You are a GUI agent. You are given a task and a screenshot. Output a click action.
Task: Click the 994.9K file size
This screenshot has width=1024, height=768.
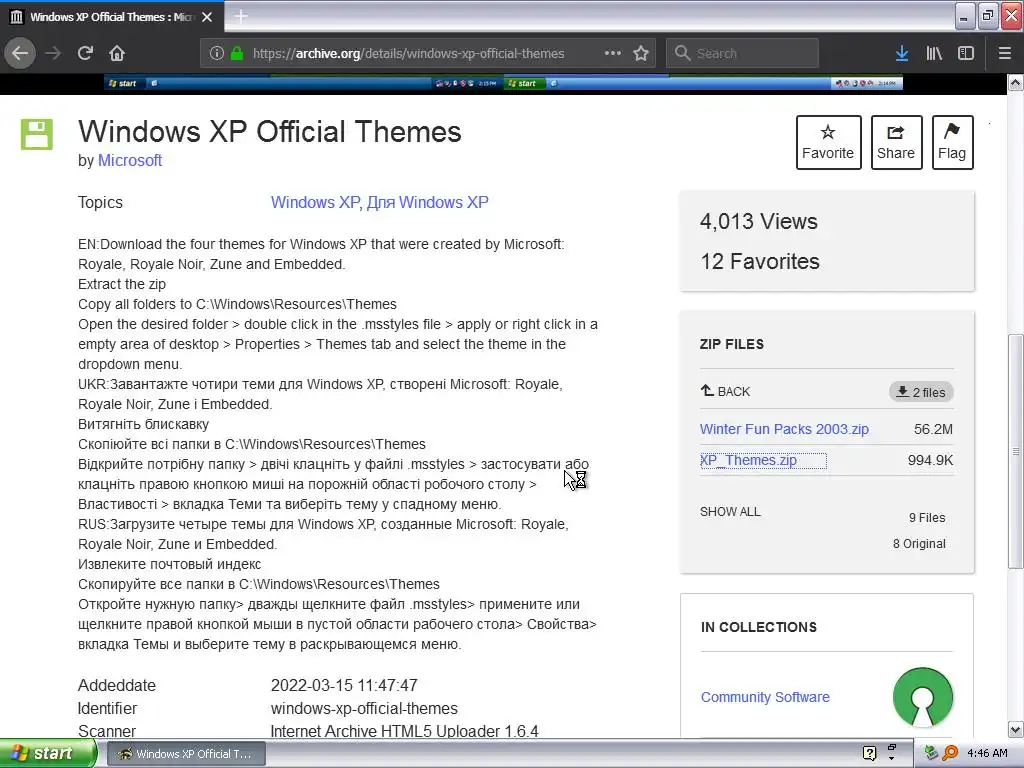coord(930,460)
